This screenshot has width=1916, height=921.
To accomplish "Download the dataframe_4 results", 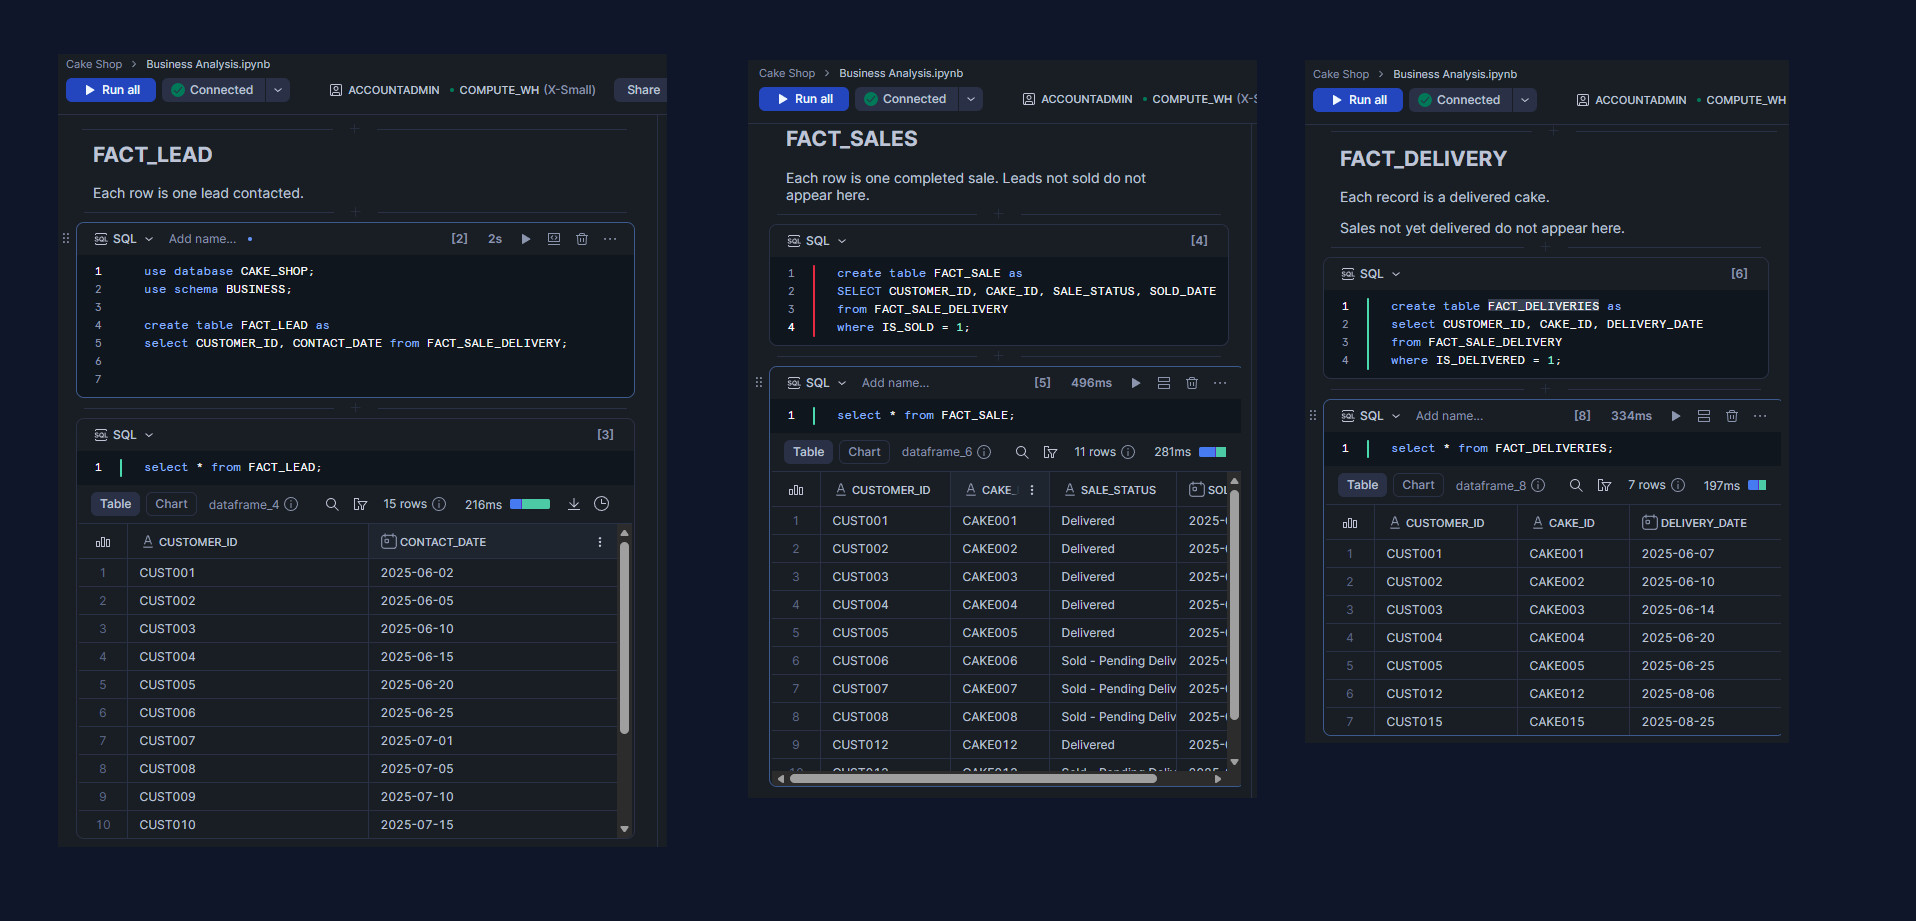I will coord(574,504).
